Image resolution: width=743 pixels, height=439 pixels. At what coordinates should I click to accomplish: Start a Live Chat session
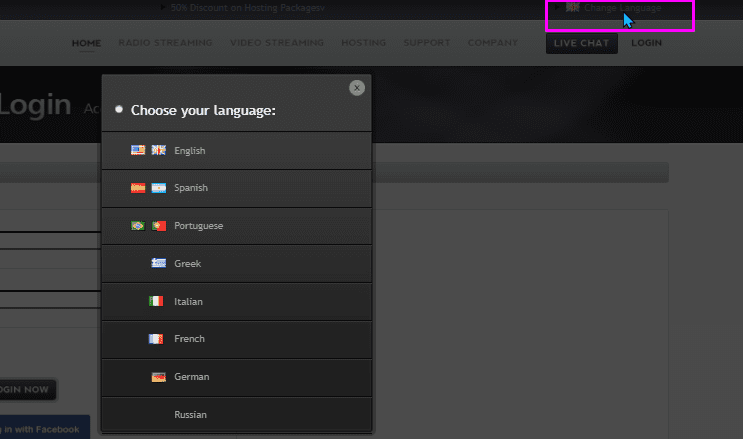[x=581, y=43]
